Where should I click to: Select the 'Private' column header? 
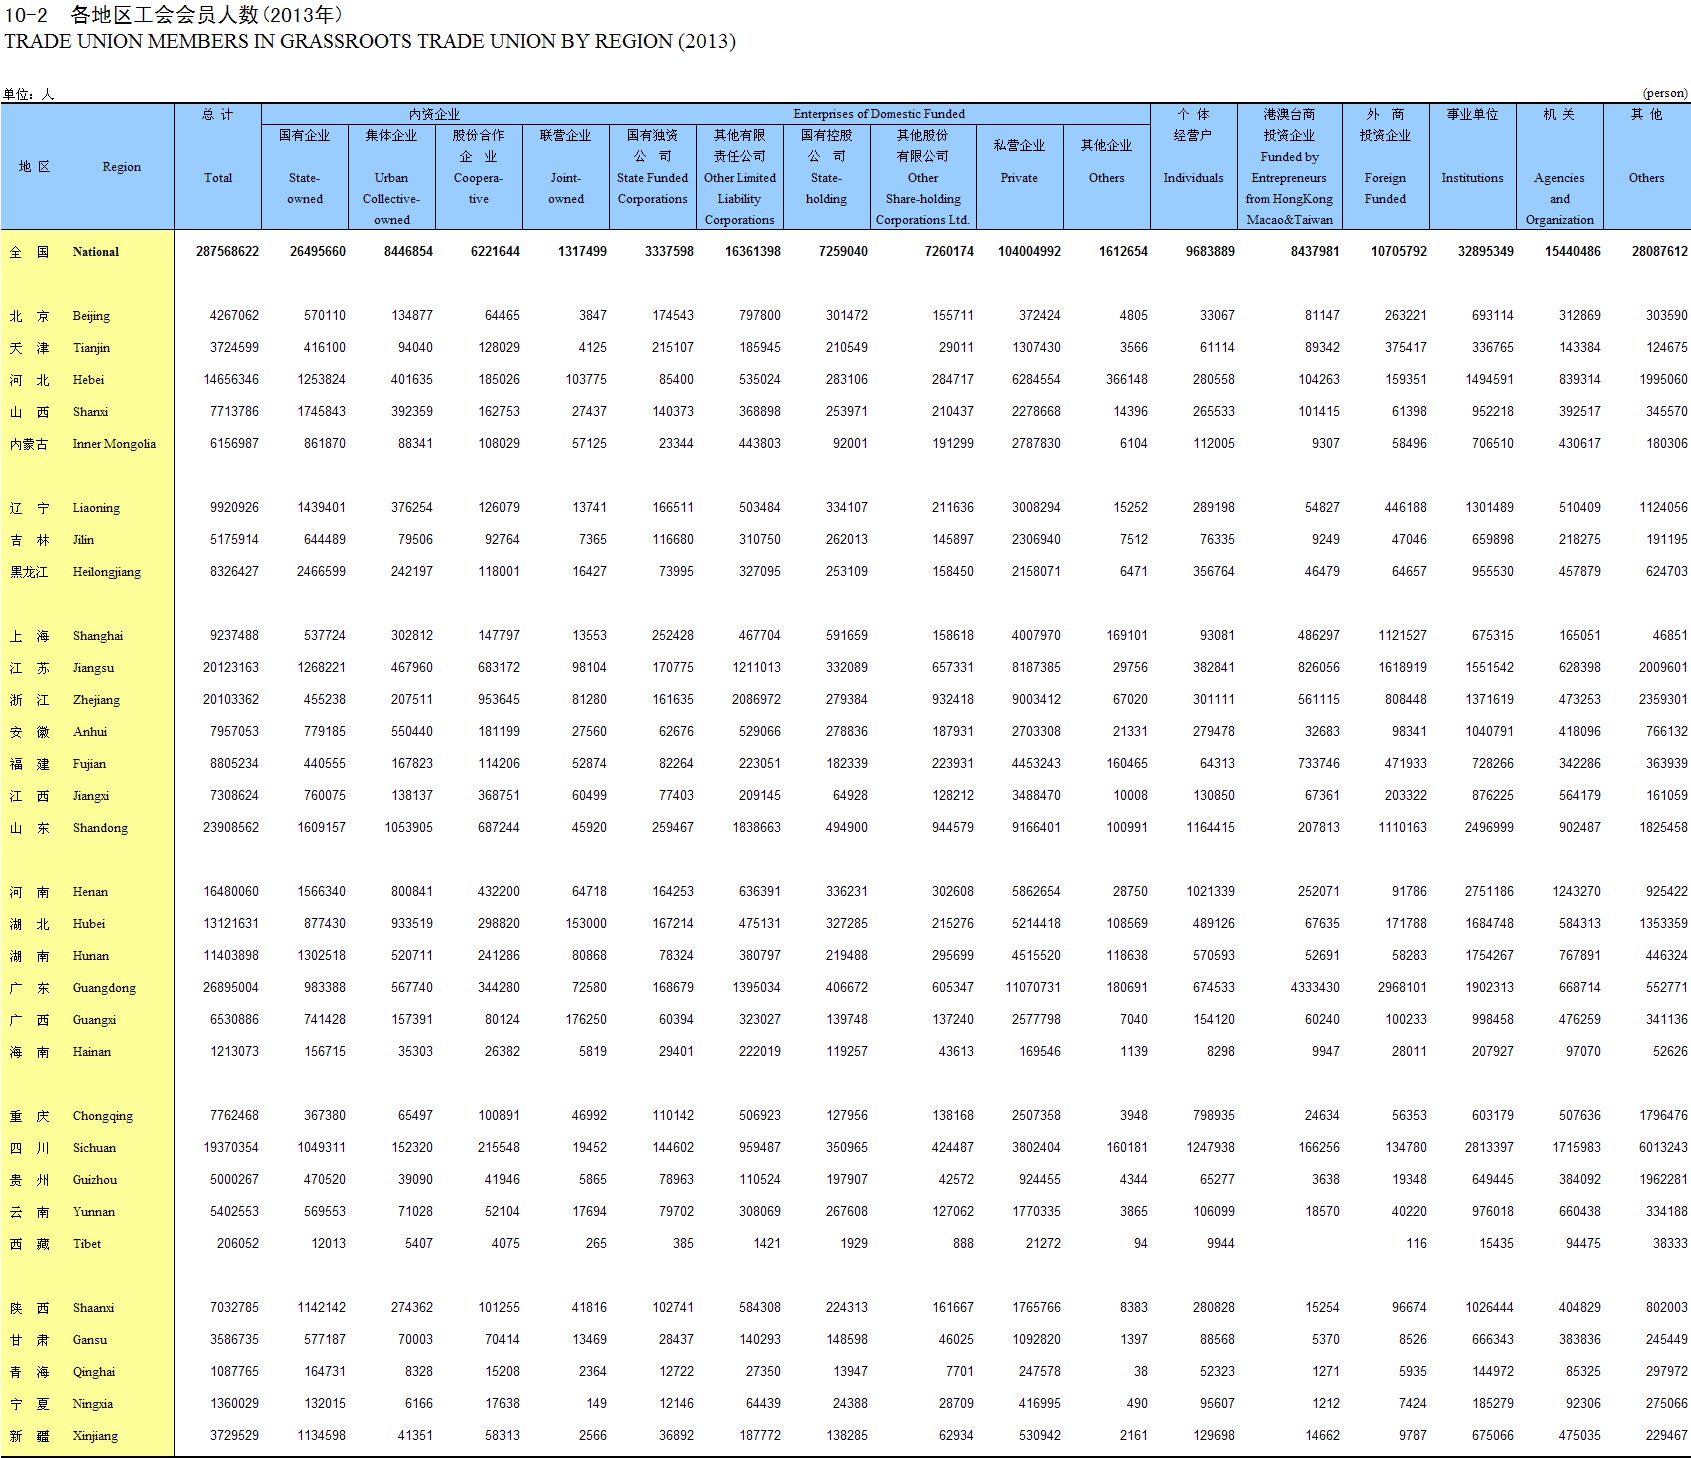click(1019, 178)
